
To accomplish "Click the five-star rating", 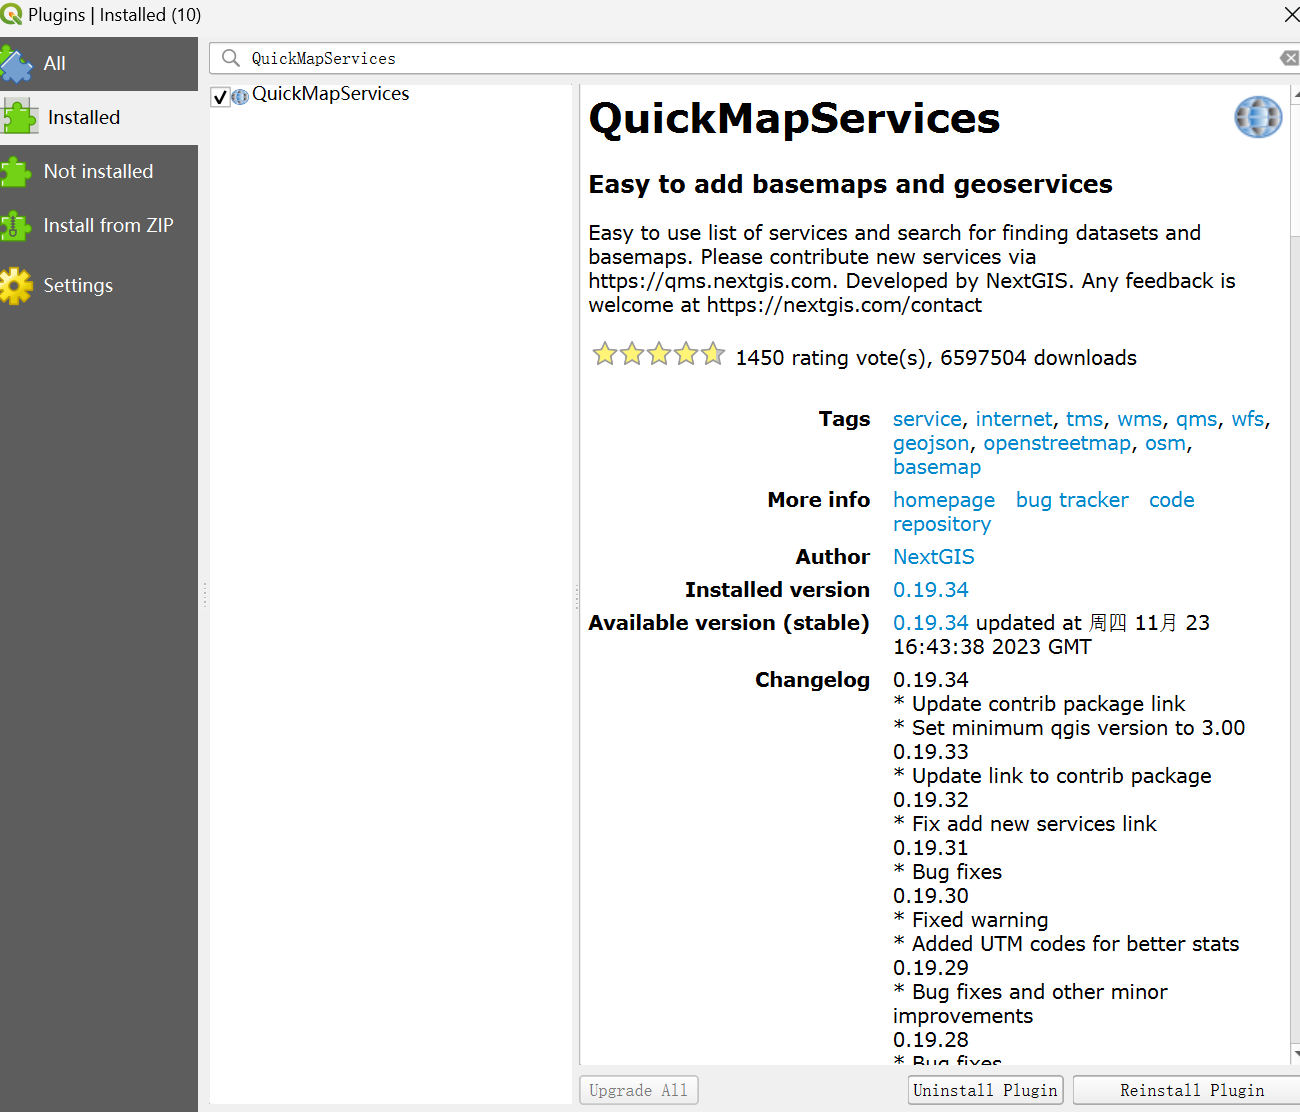I will [x=658, y=354].
